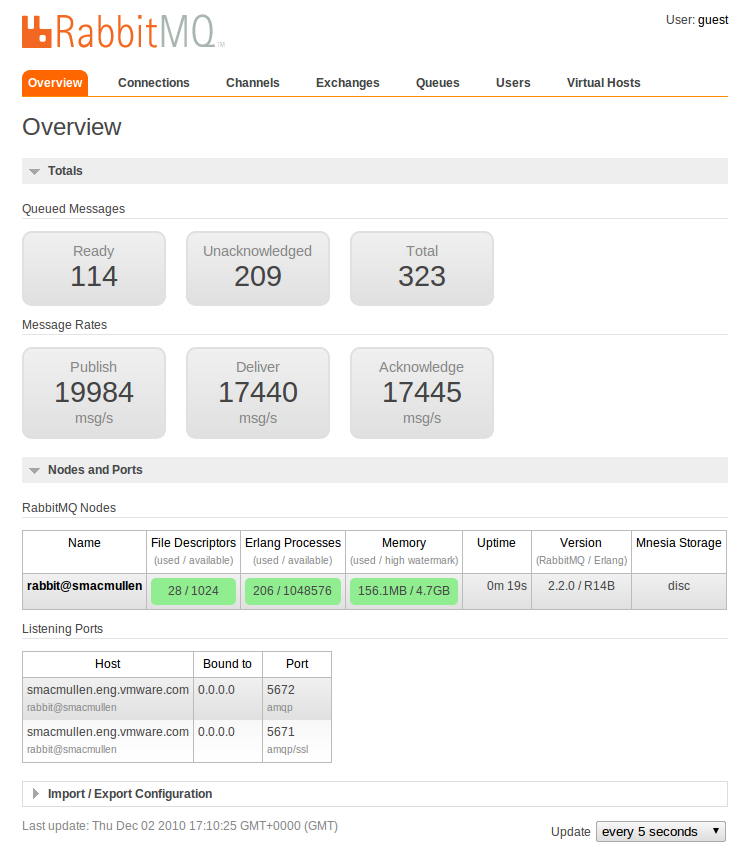This screenshot has height=850, width=750.
Task: Click the 156.1MB / 4.7GB memory bar
Action: pyautogui.click(x=404, y=591)
